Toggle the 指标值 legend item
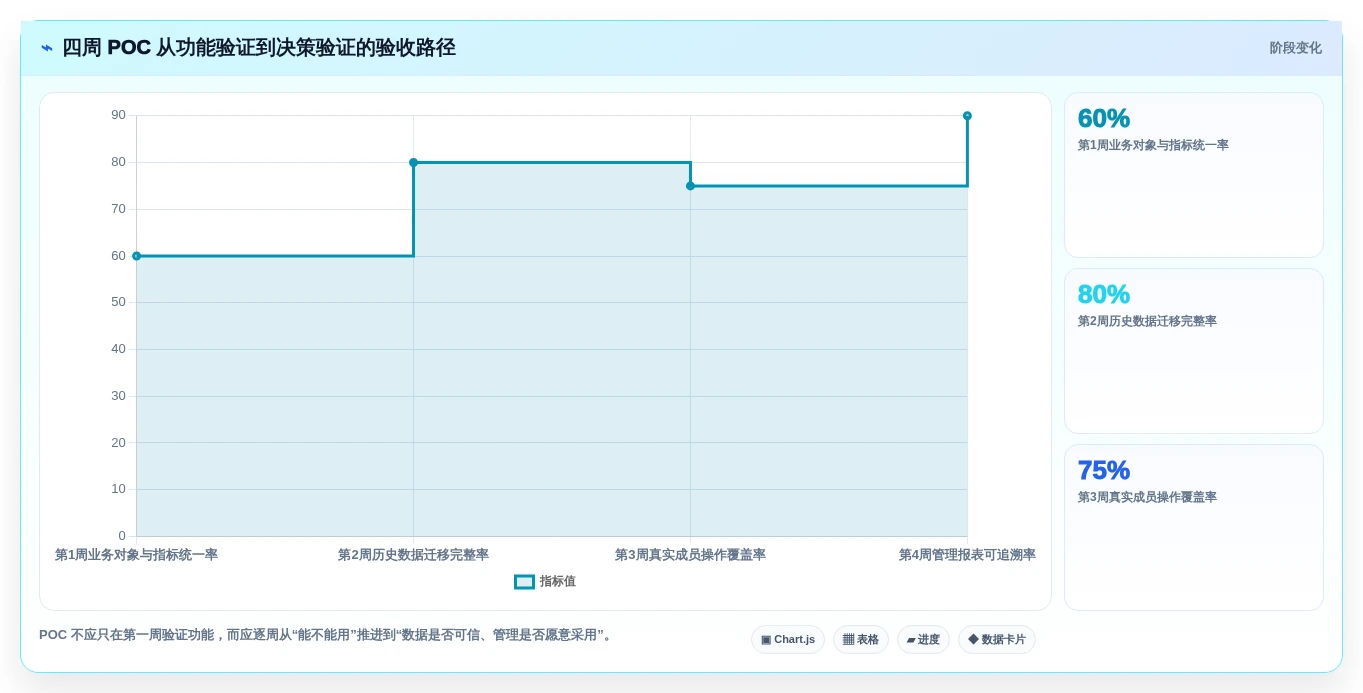Screen dimensions: 1363x693 coord(545,581)
